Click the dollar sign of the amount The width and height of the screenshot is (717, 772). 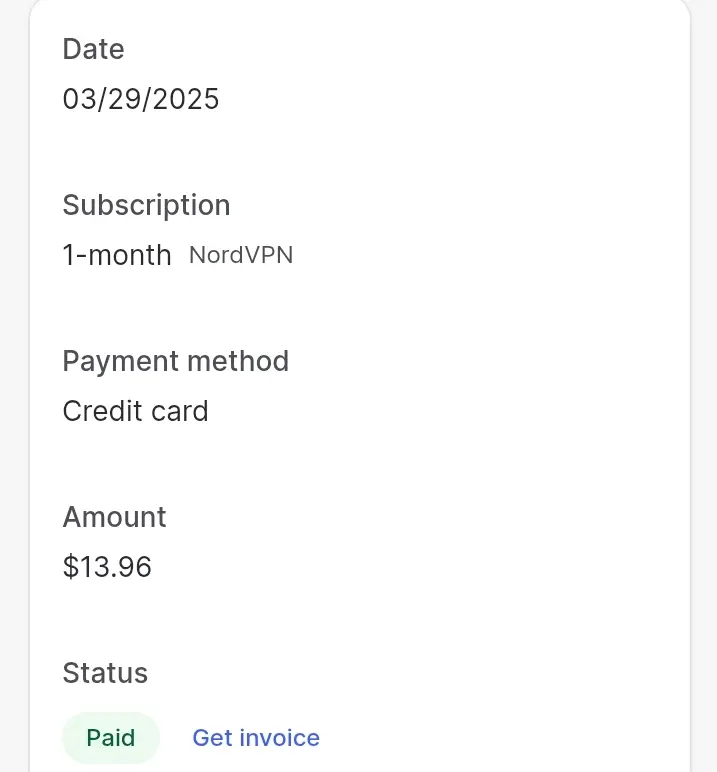70,567
